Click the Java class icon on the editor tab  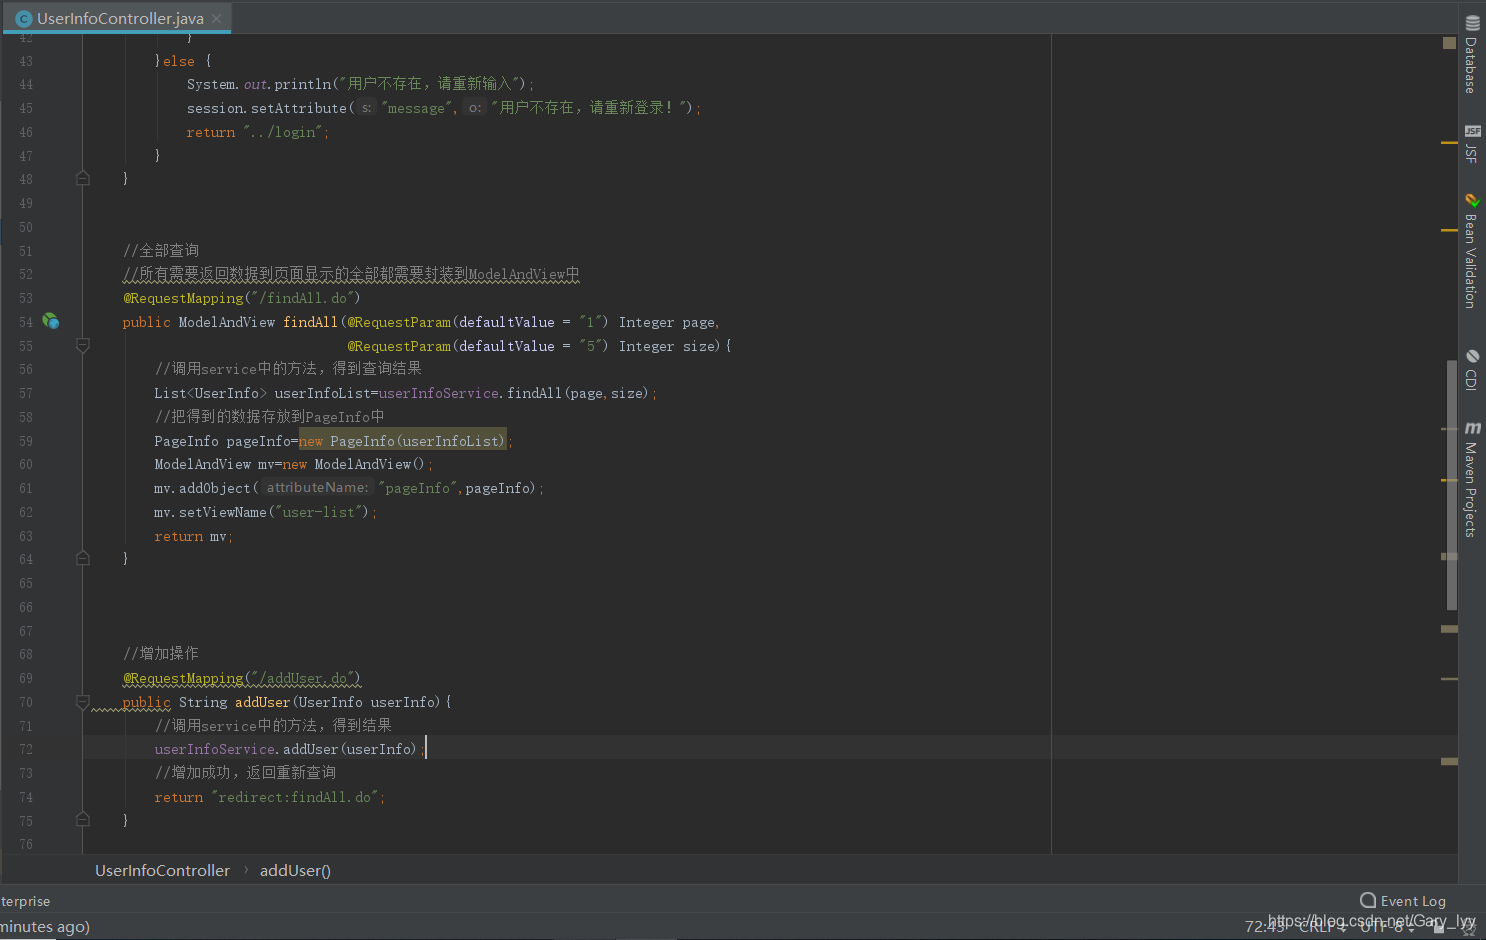coord(24,18)
